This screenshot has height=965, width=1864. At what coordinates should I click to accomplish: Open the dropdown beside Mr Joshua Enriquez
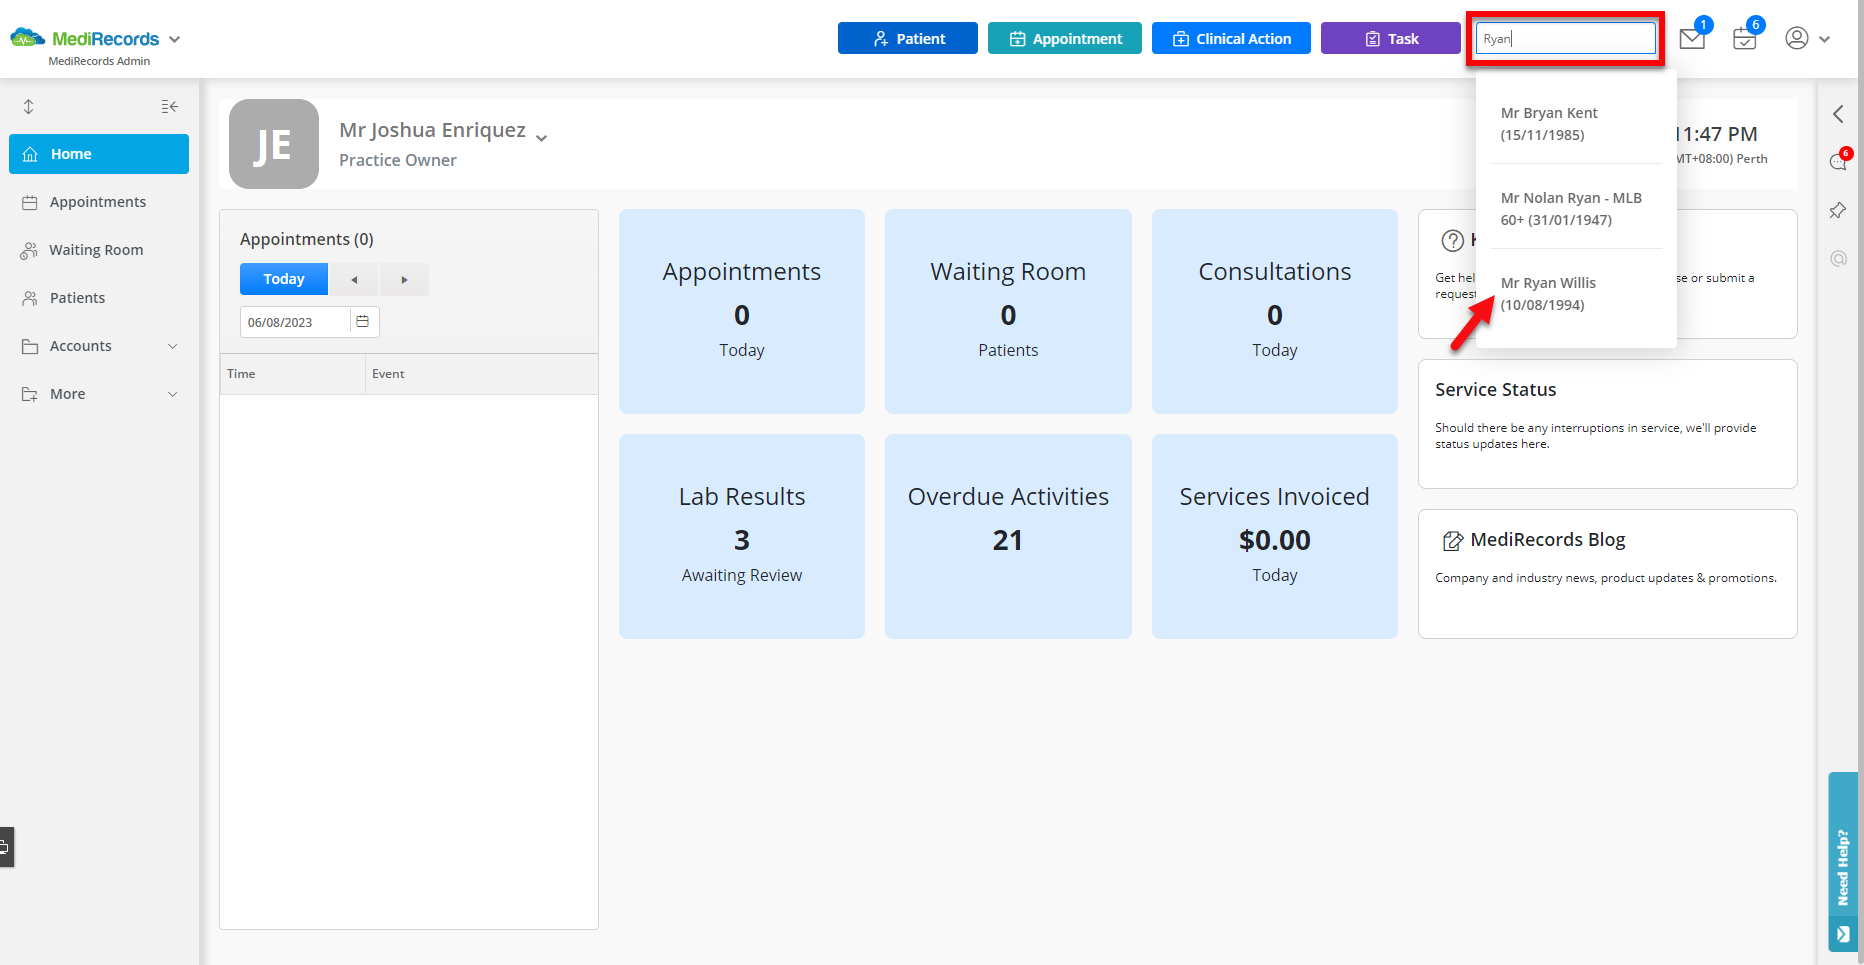(541, 136)
